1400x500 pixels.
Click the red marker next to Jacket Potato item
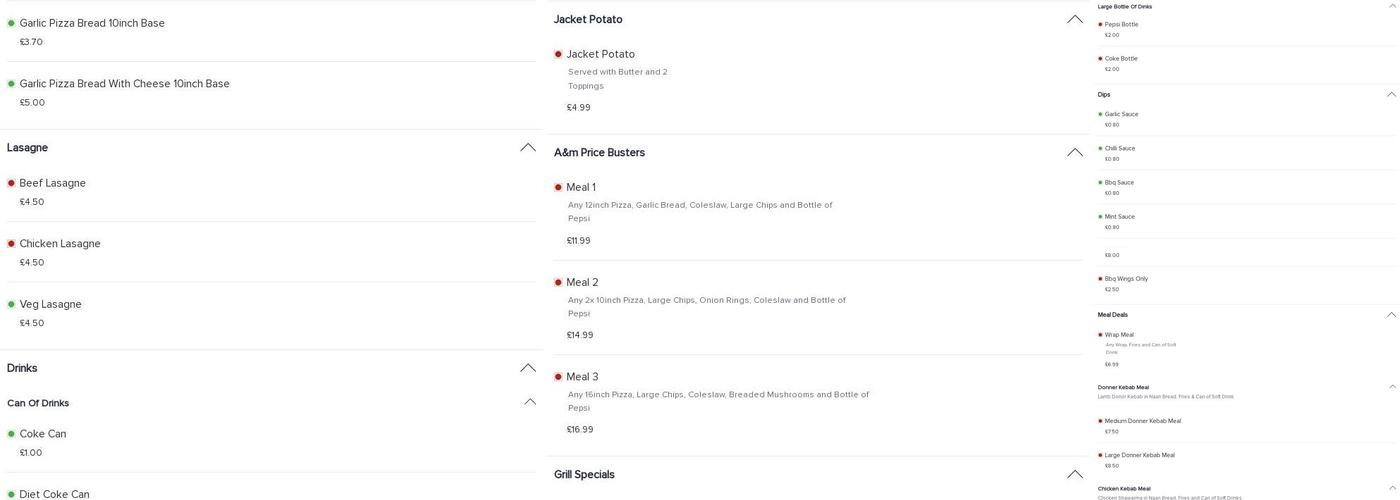(x=558, y=54)
